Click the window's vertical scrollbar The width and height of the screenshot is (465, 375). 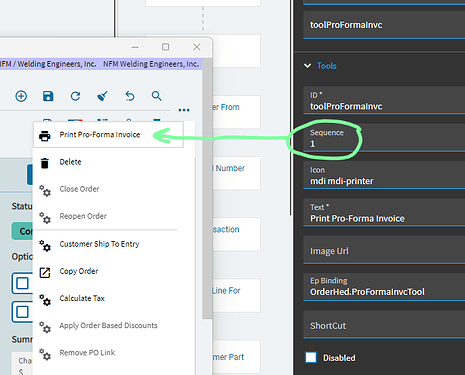pyautogui.click(x=207, y=189)
